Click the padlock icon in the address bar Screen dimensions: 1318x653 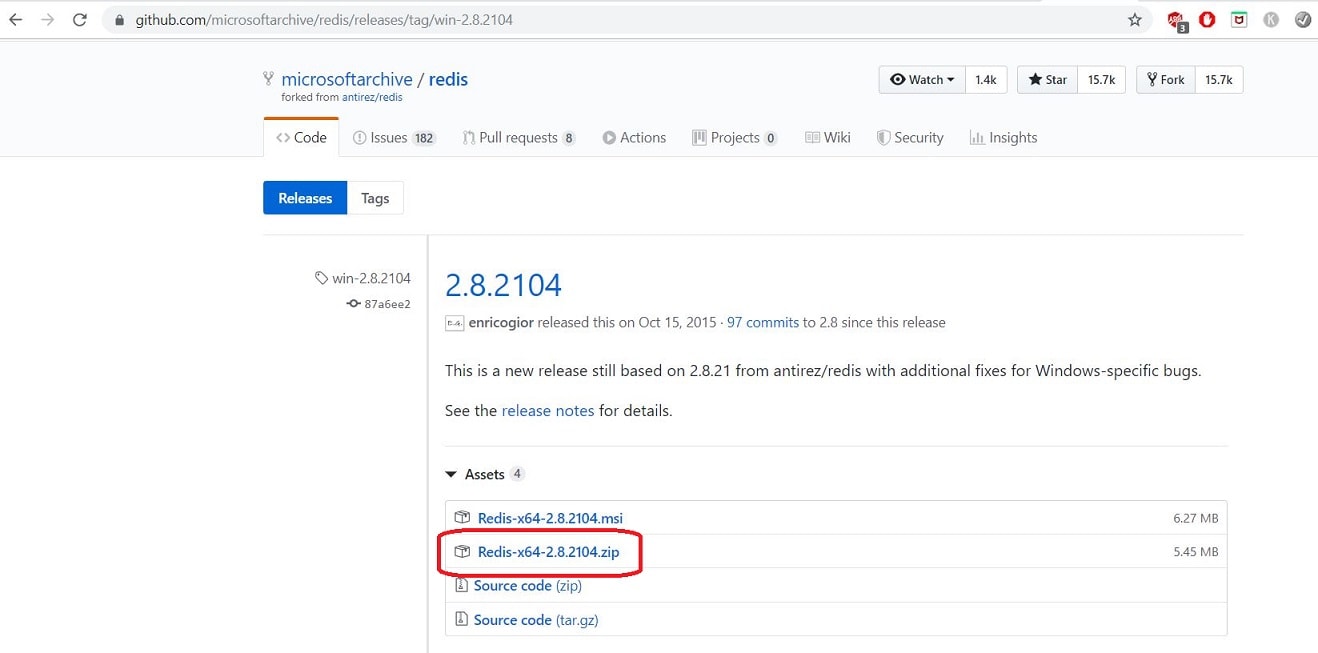(120, 20)
